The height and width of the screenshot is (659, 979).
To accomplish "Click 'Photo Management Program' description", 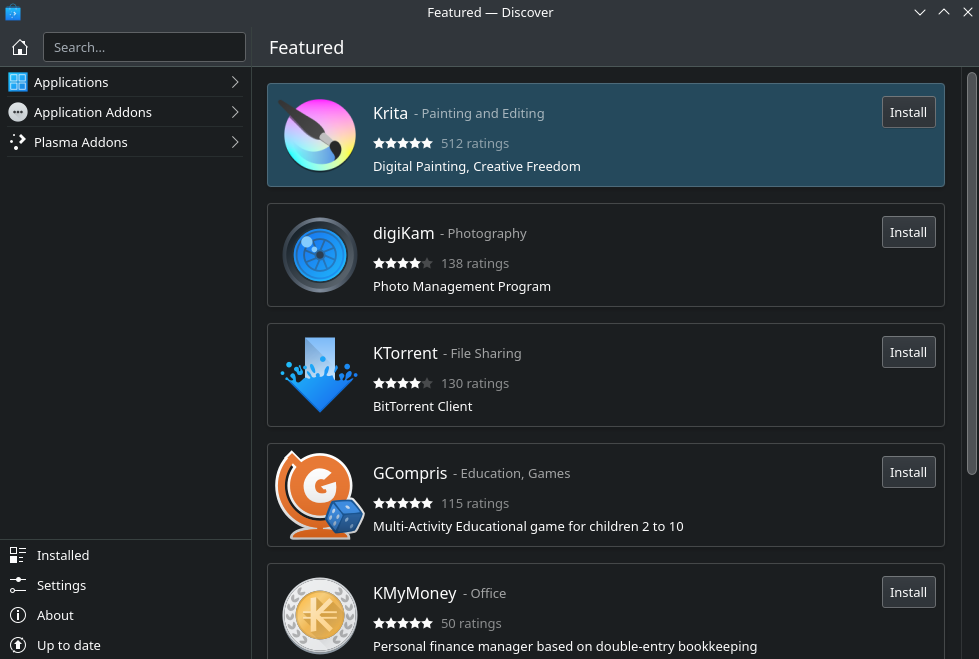I will [x=461, y=287].
